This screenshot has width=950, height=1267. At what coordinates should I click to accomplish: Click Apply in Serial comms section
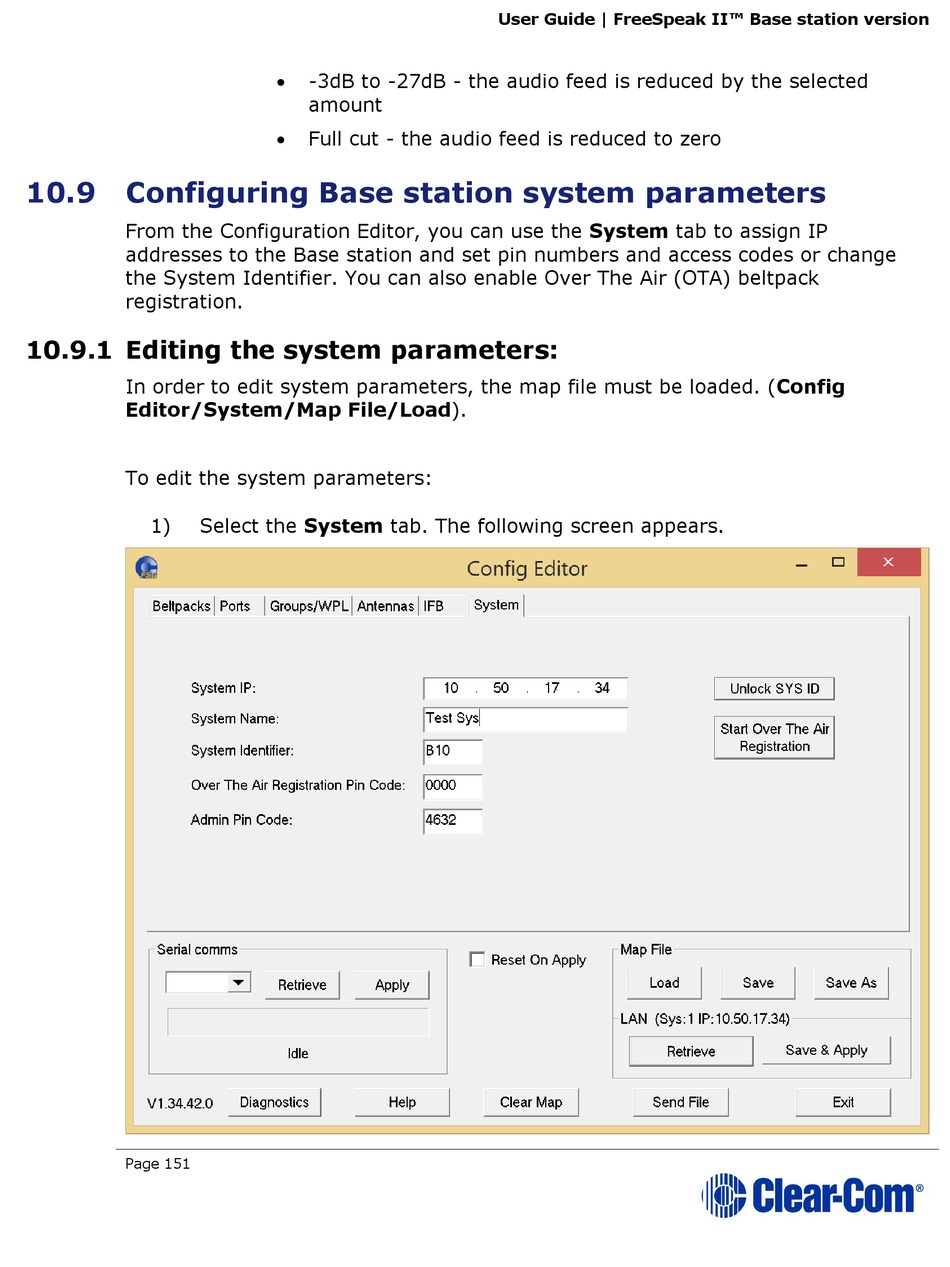(392, 985)
